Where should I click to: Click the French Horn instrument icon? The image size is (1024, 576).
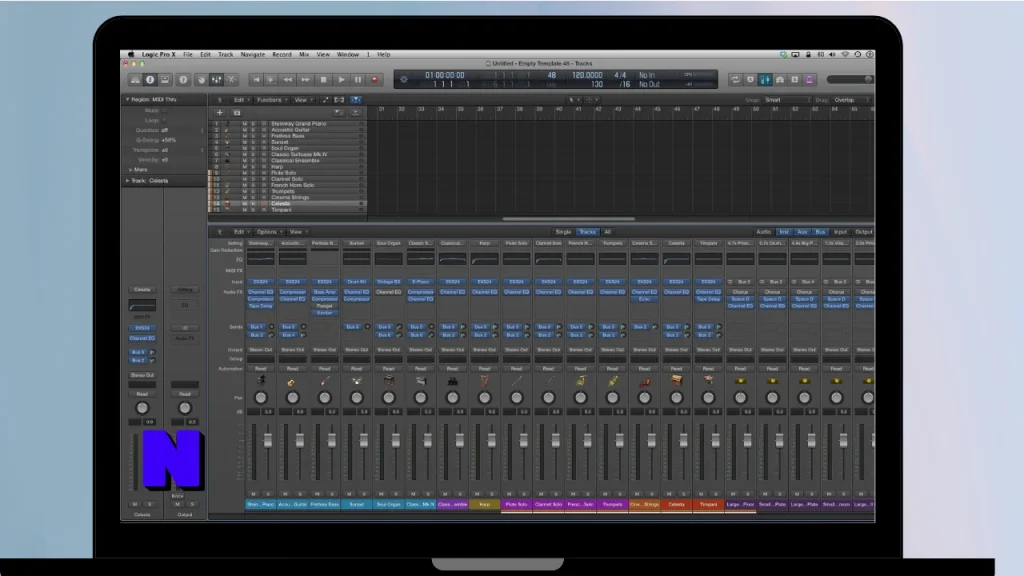[x=581, y=381]
